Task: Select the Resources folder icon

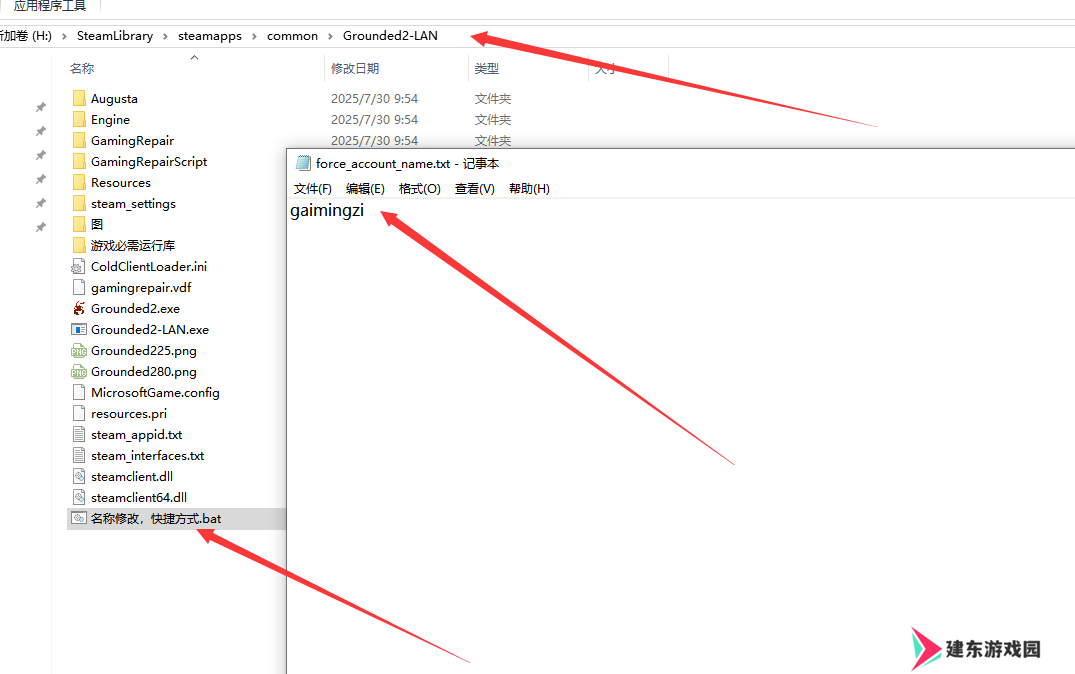Action: click(x=79, y=182)
